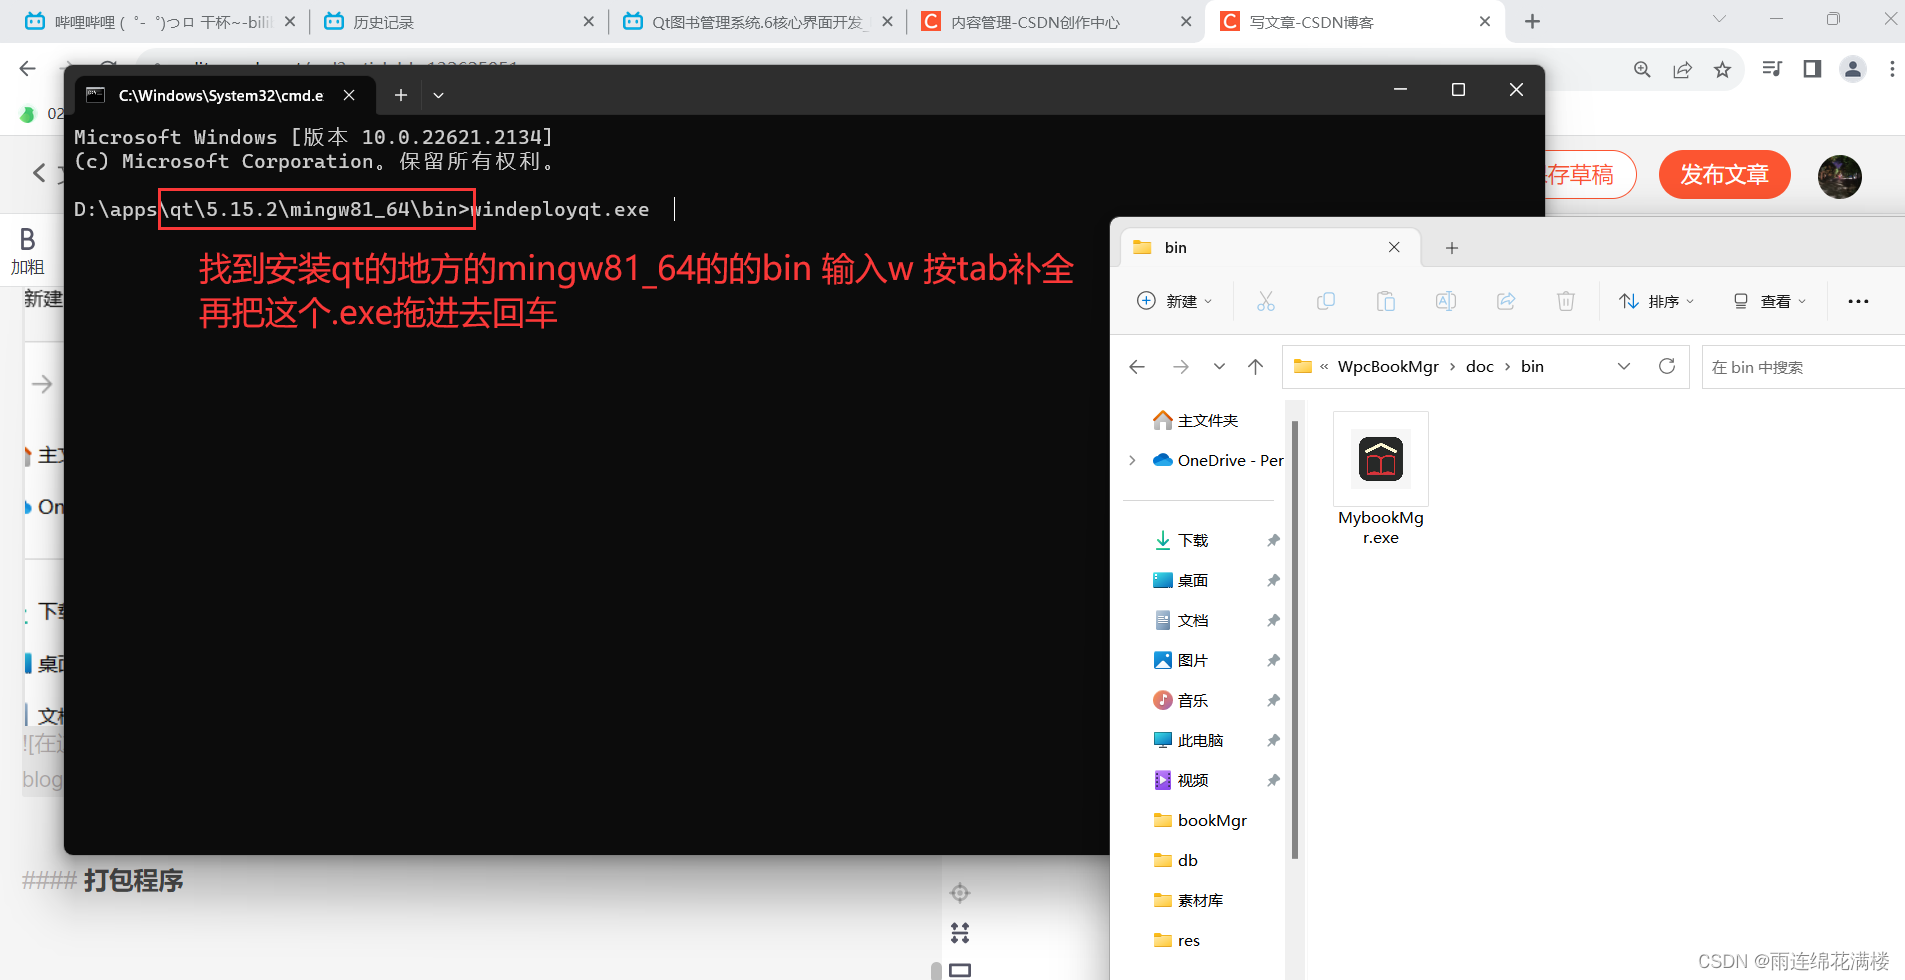Click the Rename icon in Explorer toolbar
This screenshot has height=980, width=1905.
point(1445,301)
